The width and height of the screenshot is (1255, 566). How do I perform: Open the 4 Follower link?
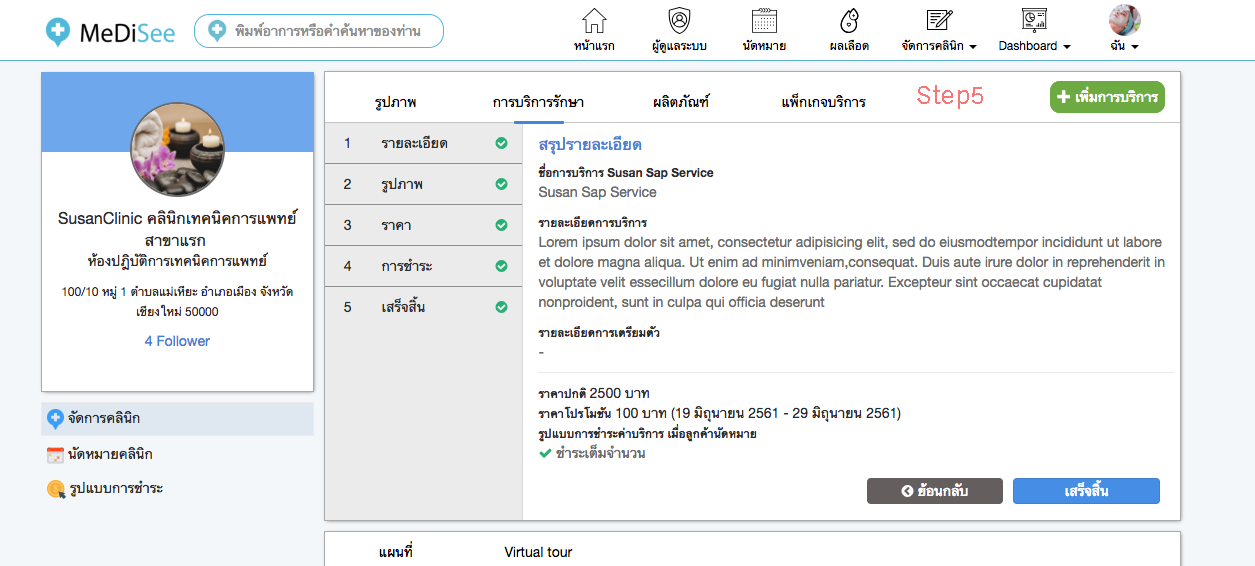click(x=177, y=341)
